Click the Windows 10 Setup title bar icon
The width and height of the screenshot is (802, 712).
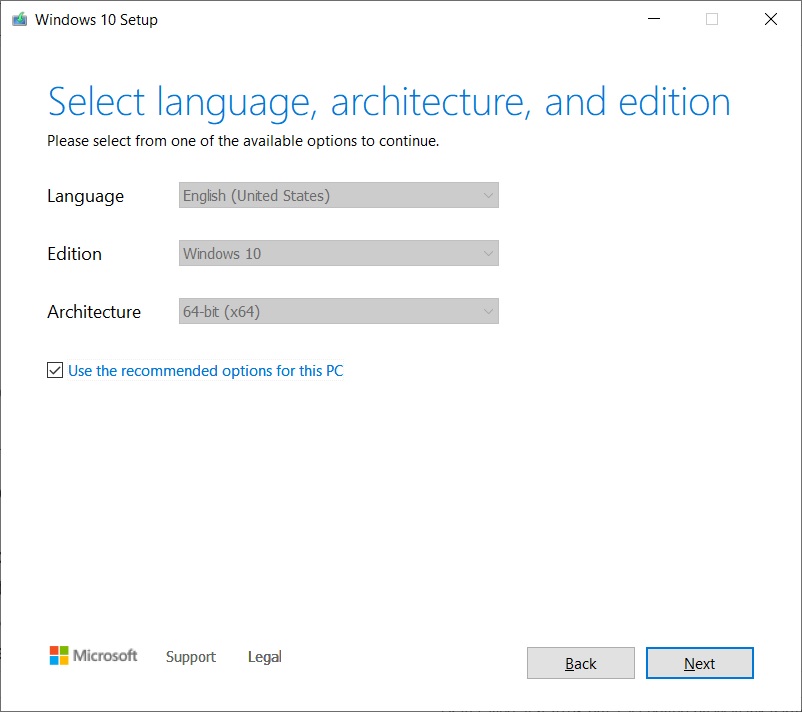pyautogui.click(x=18, y=18)
